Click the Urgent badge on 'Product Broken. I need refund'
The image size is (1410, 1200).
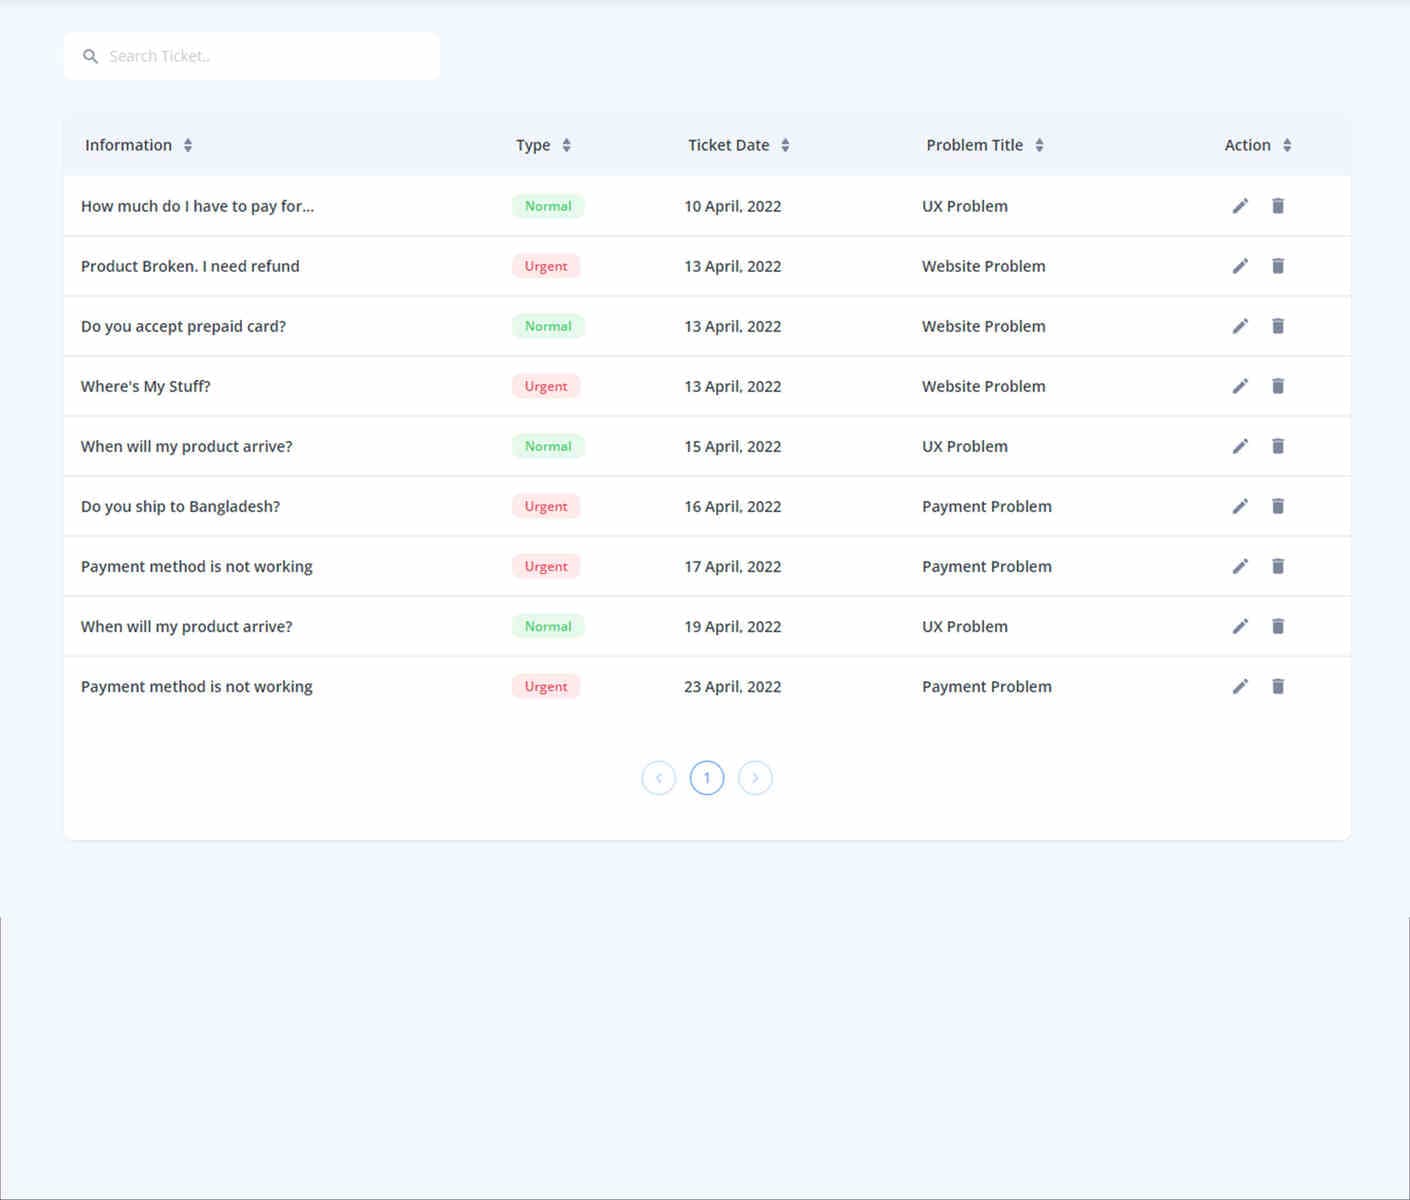click(546, 266)
